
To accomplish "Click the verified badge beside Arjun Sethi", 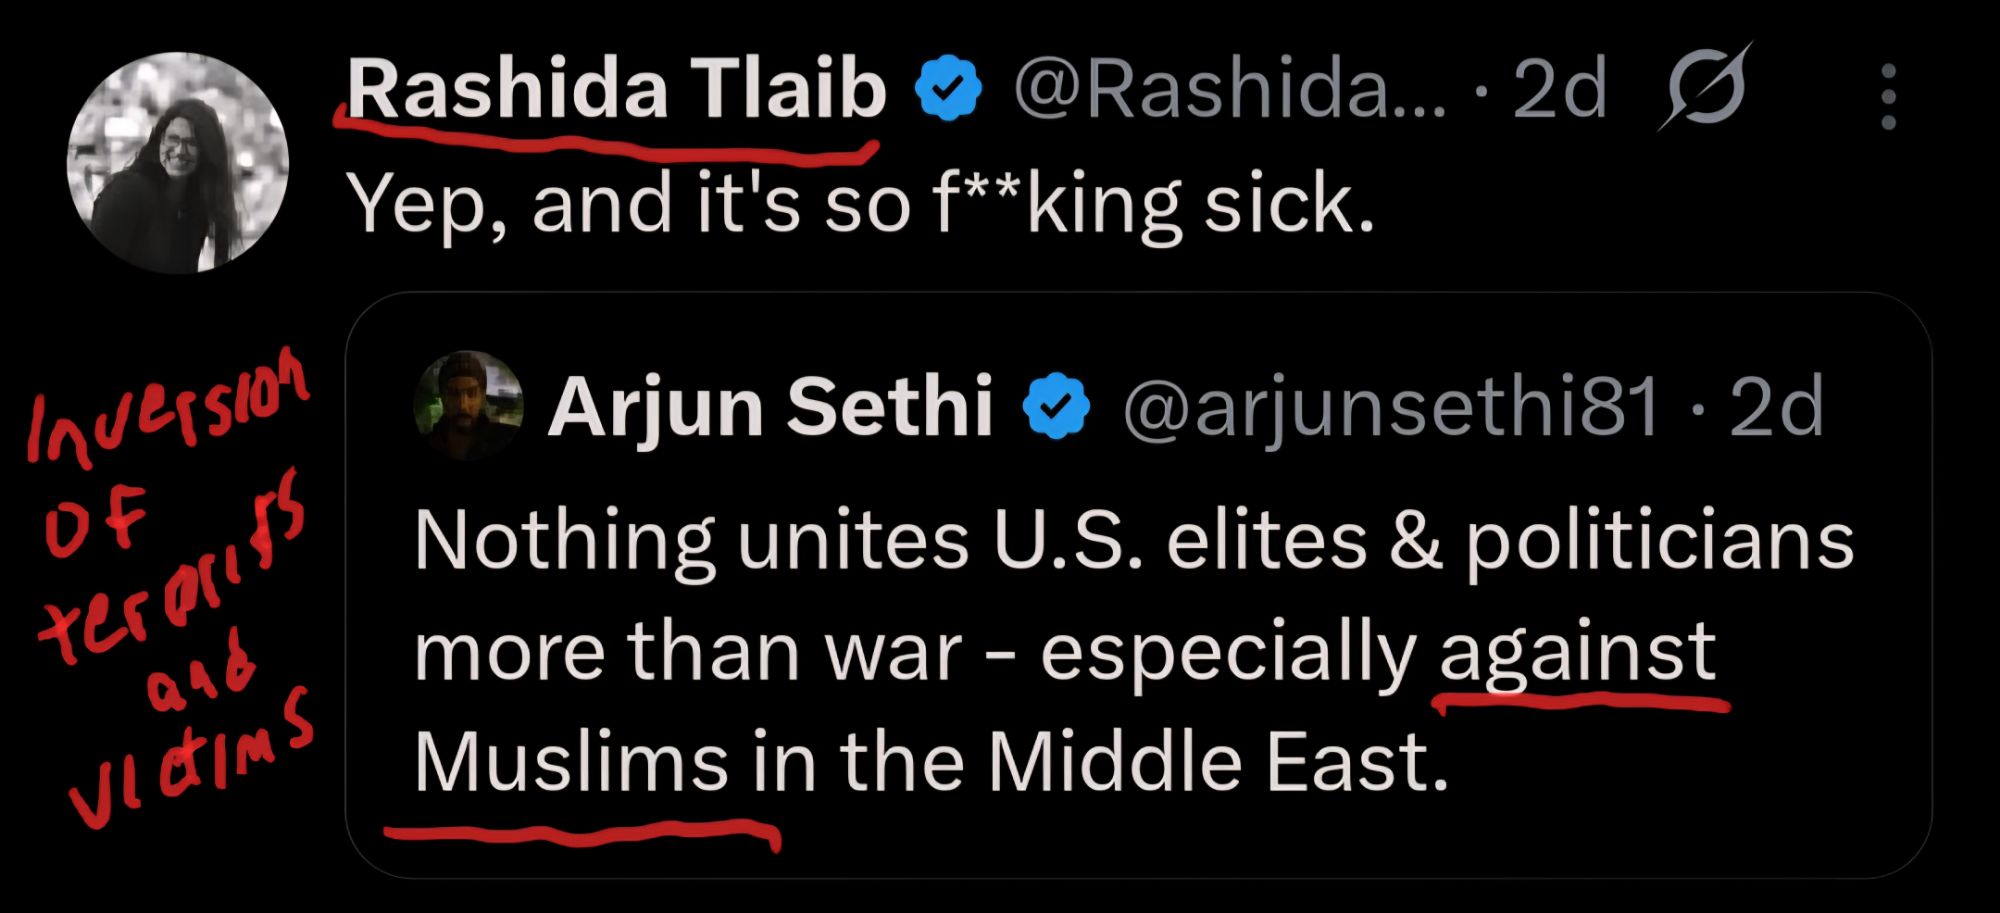I will pos(1057,406).
